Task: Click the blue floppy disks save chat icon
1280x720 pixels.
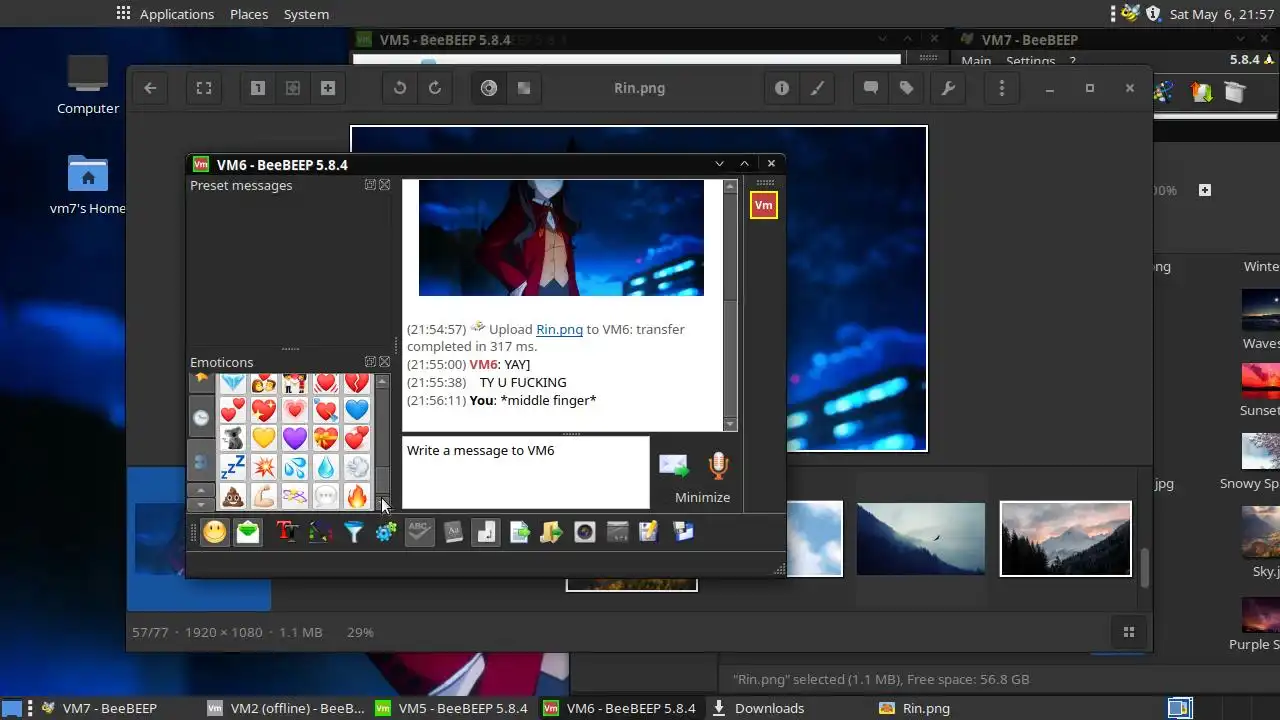Action: [683, 532]
